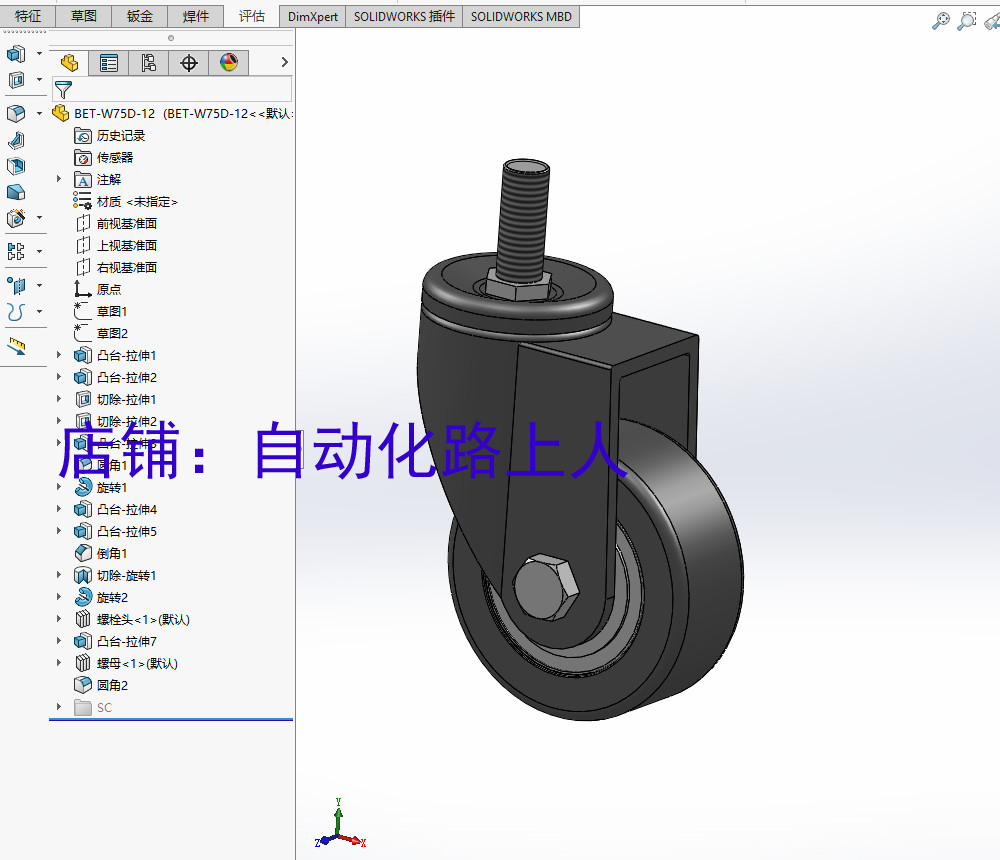This screenshot has height=860, width=1000.
Task: Open the linear pattern dropdown arrow
Action: click(x=40, y=251)
